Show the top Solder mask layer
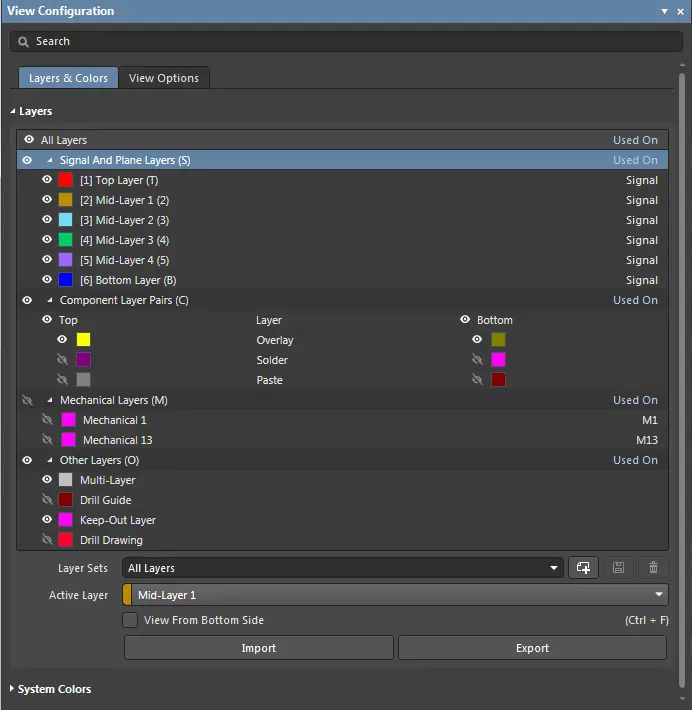The height and width of the screenshot is (710, 692). tap(62, 360)
